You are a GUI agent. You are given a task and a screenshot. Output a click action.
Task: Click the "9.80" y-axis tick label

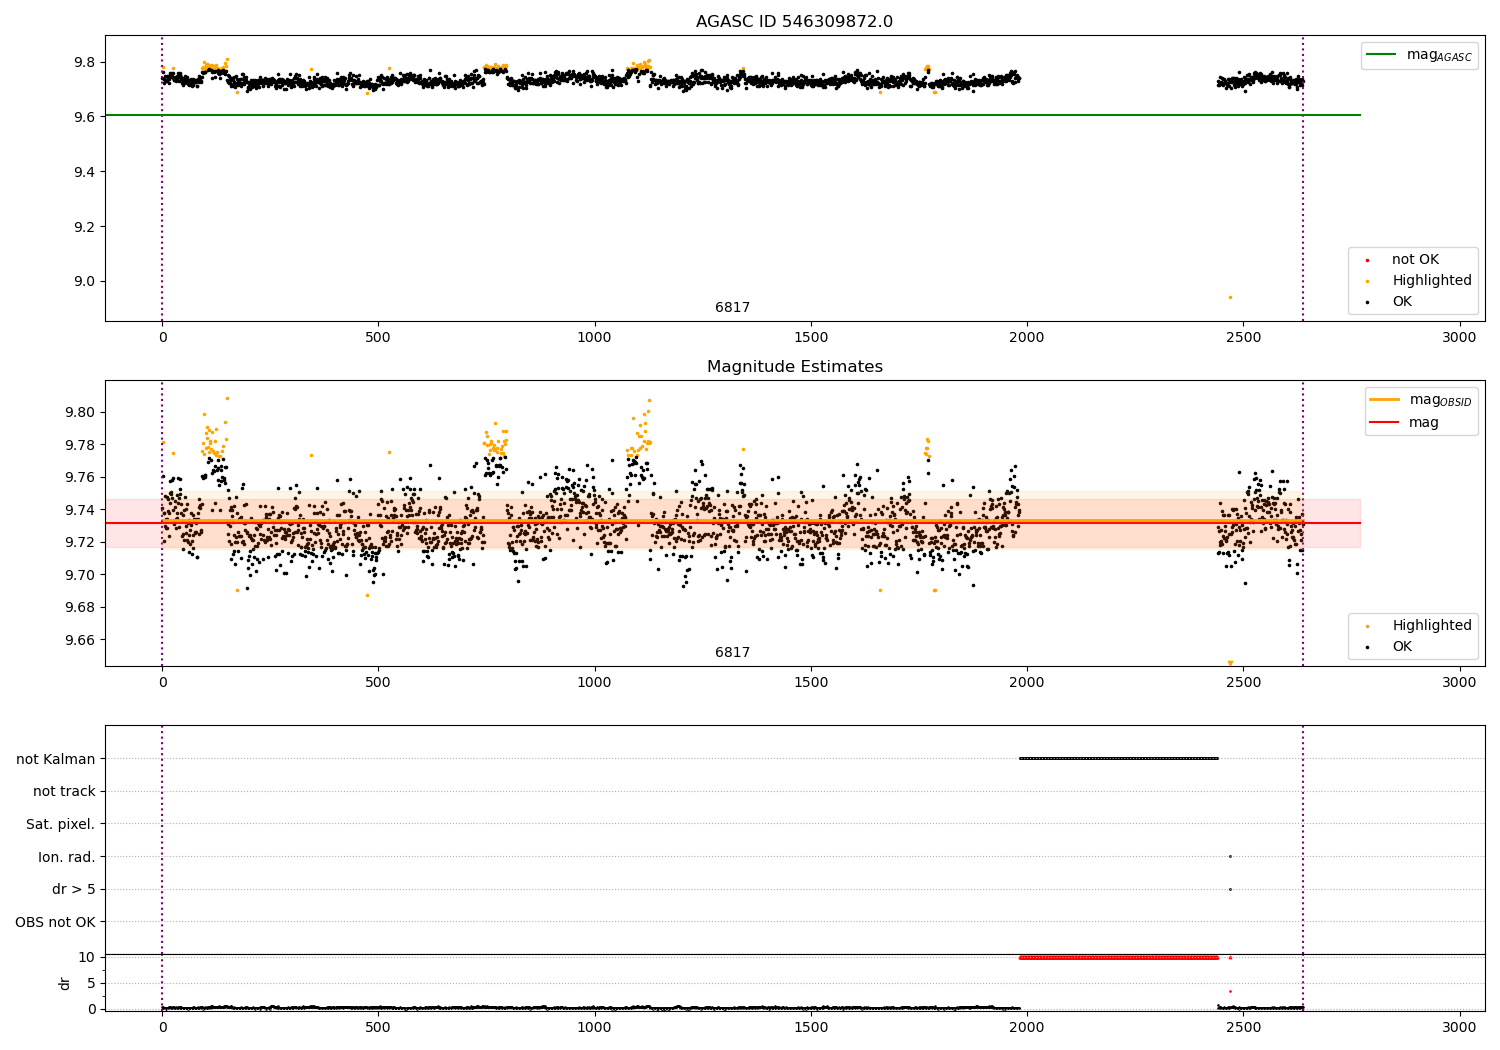point(79,412)
